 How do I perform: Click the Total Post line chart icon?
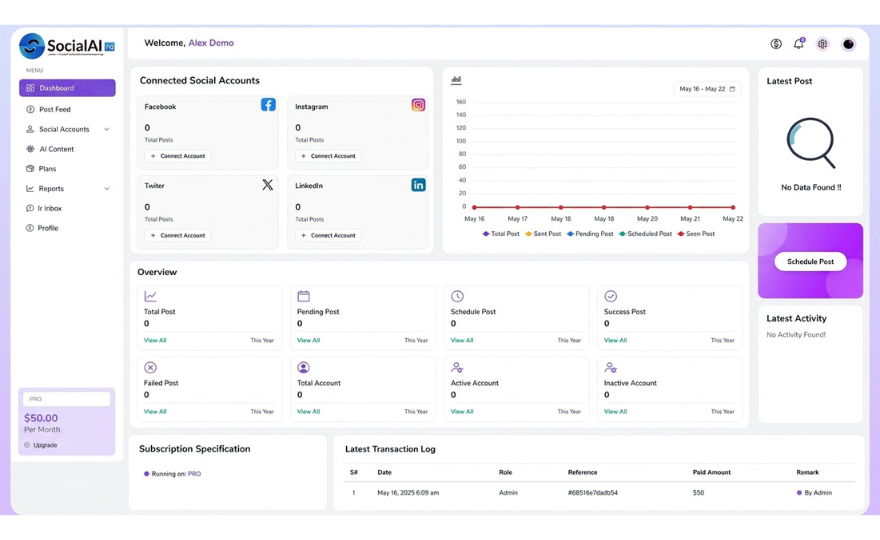coord(150,296)
